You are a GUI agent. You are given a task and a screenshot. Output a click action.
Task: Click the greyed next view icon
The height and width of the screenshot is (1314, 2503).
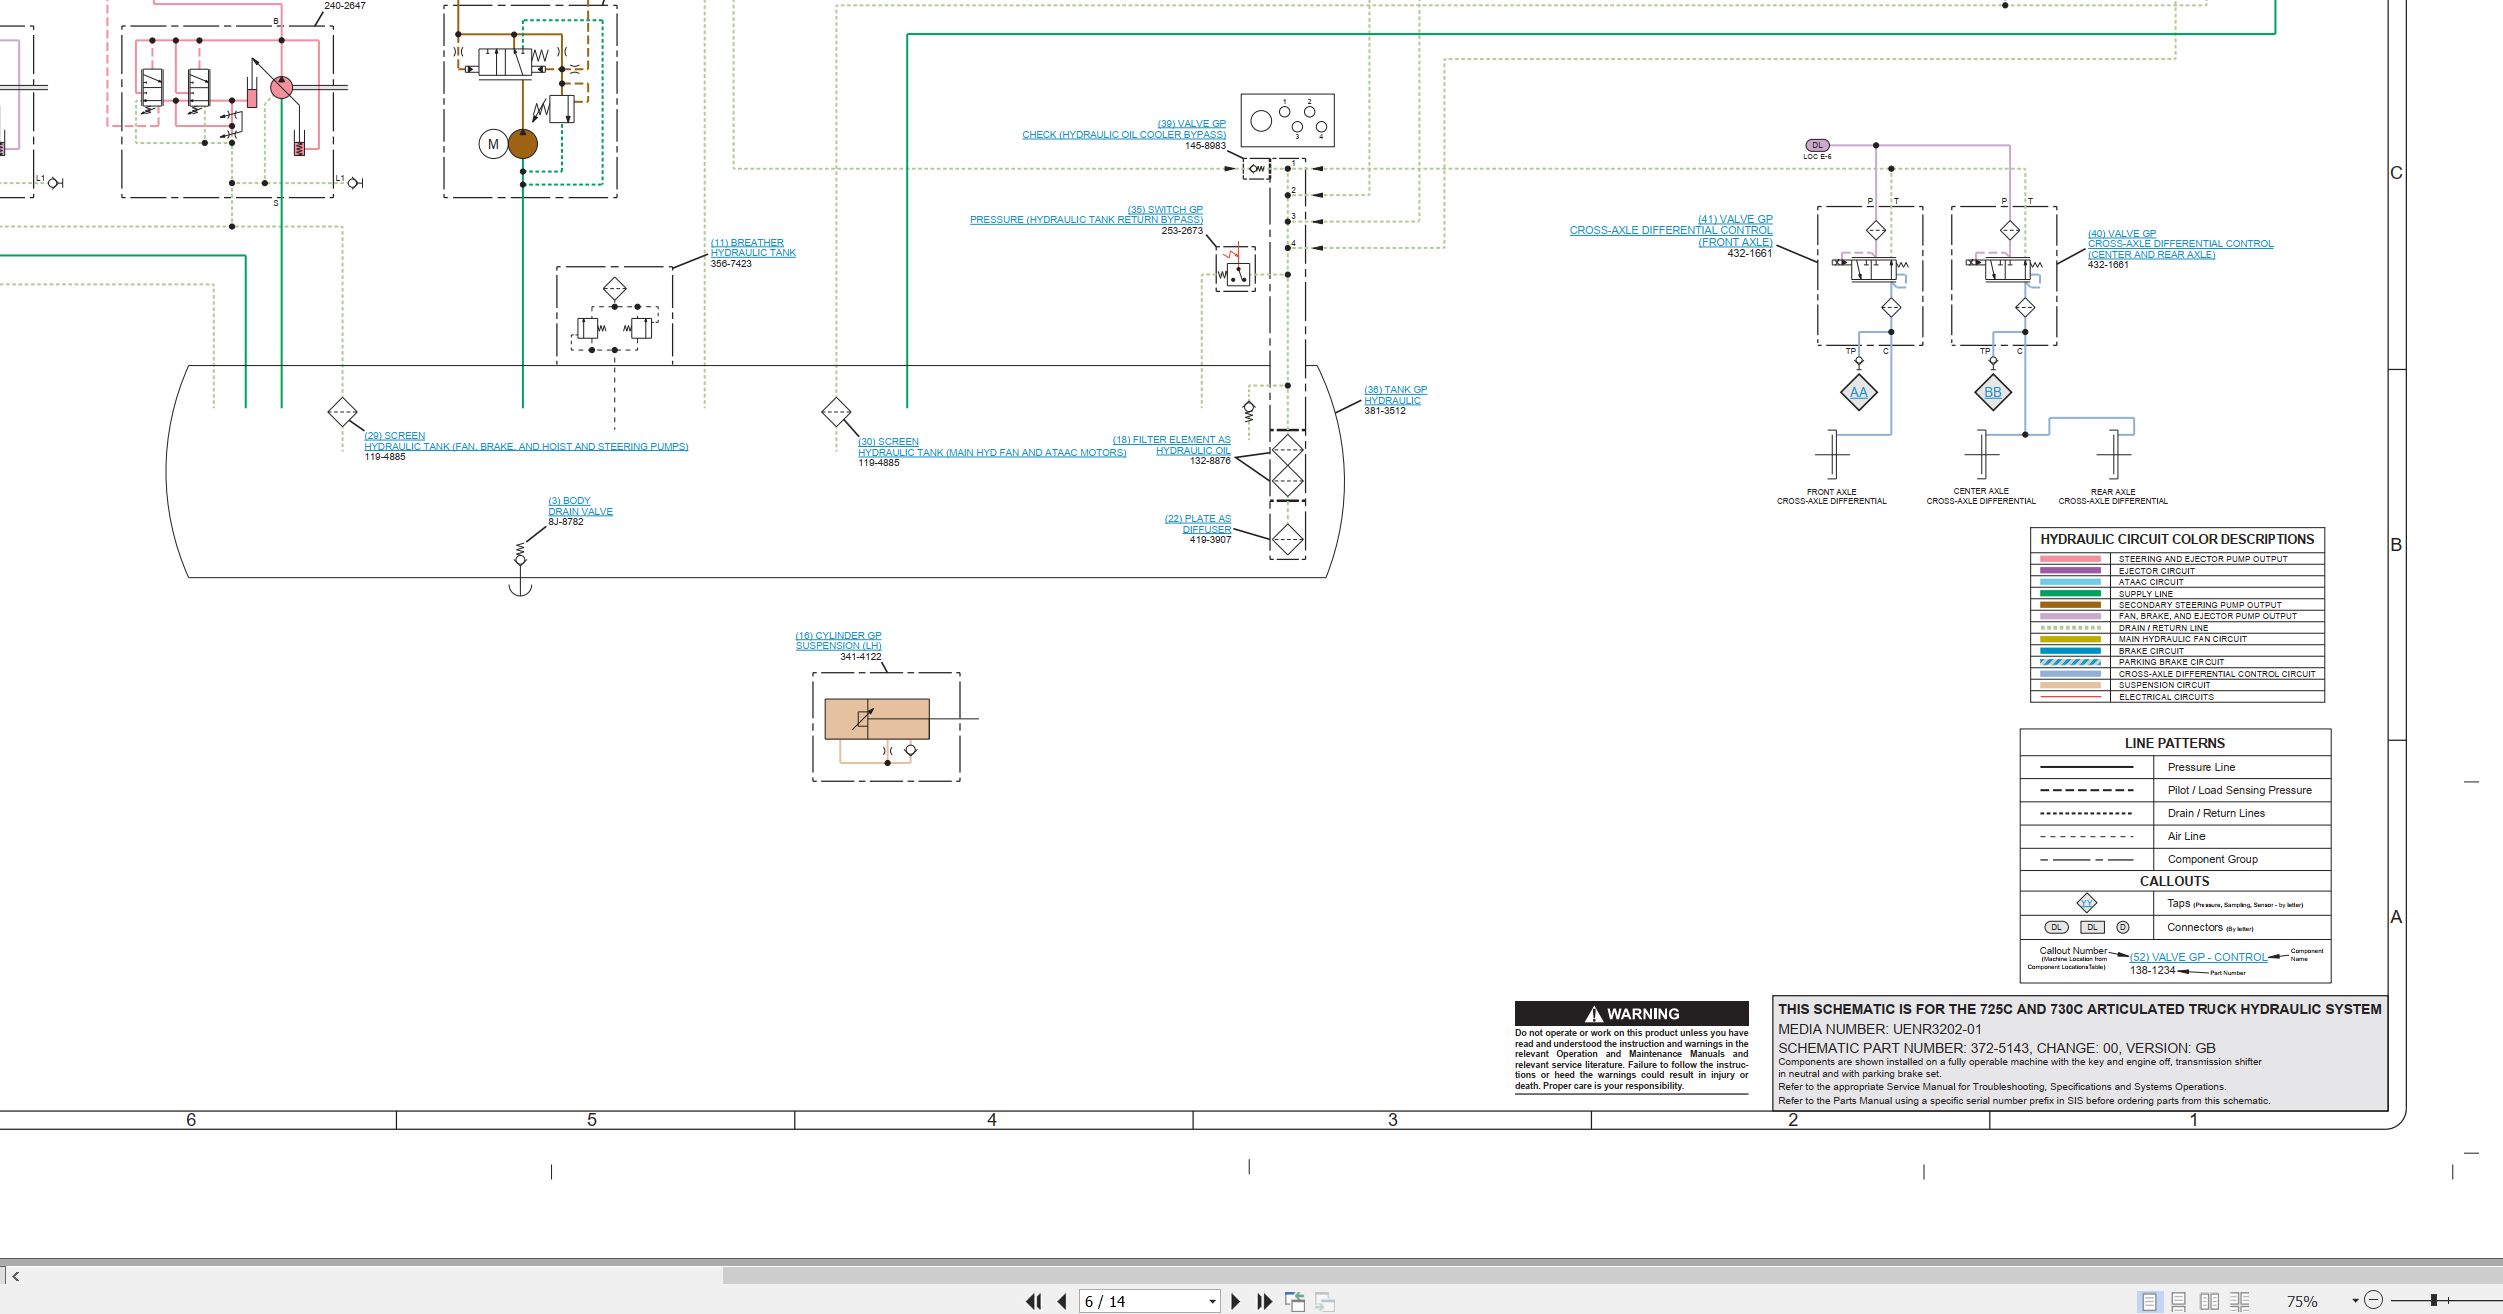pyautogui.click(x=1325, y=1301)
